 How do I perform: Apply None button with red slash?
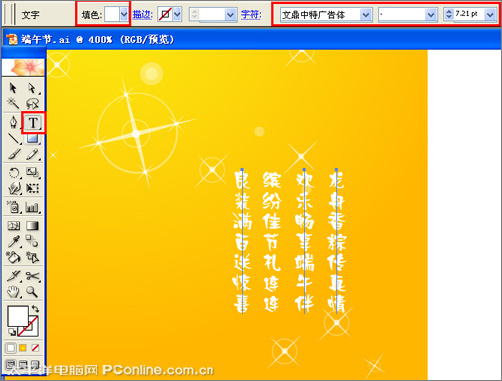(x=35, y=348)
